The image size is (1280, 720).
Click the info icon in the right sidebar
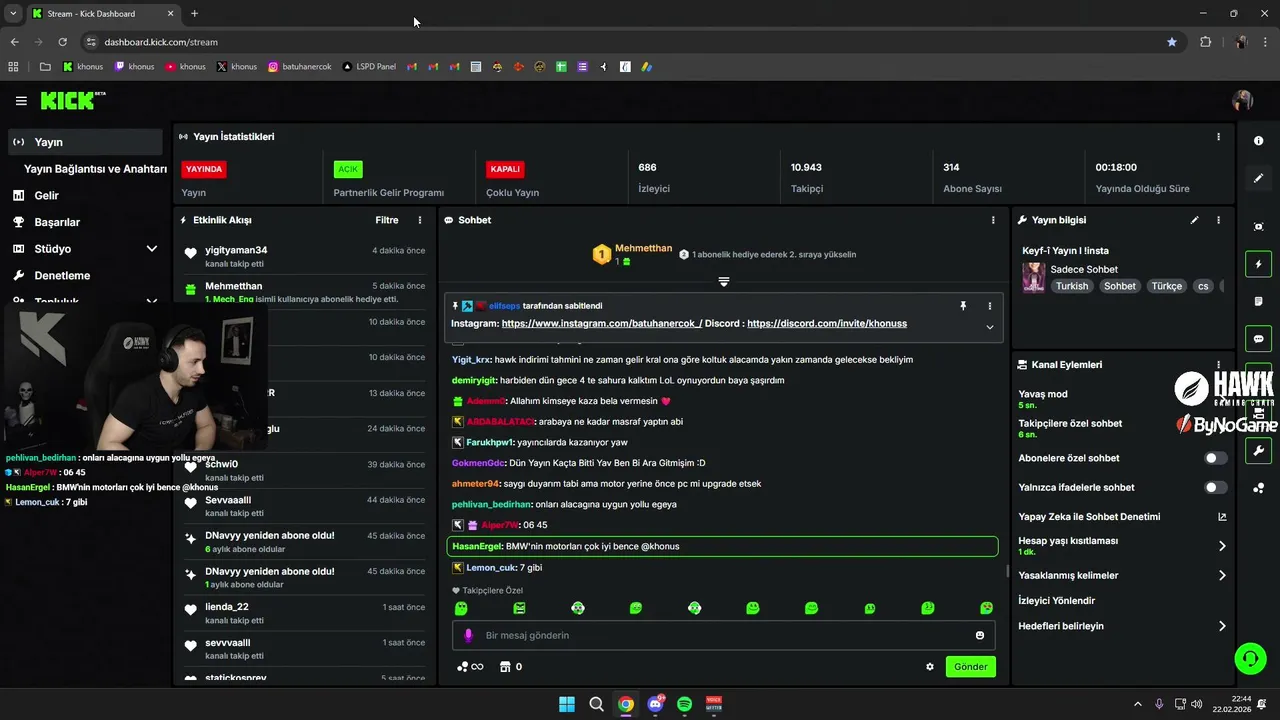(x=1258, y=141)
